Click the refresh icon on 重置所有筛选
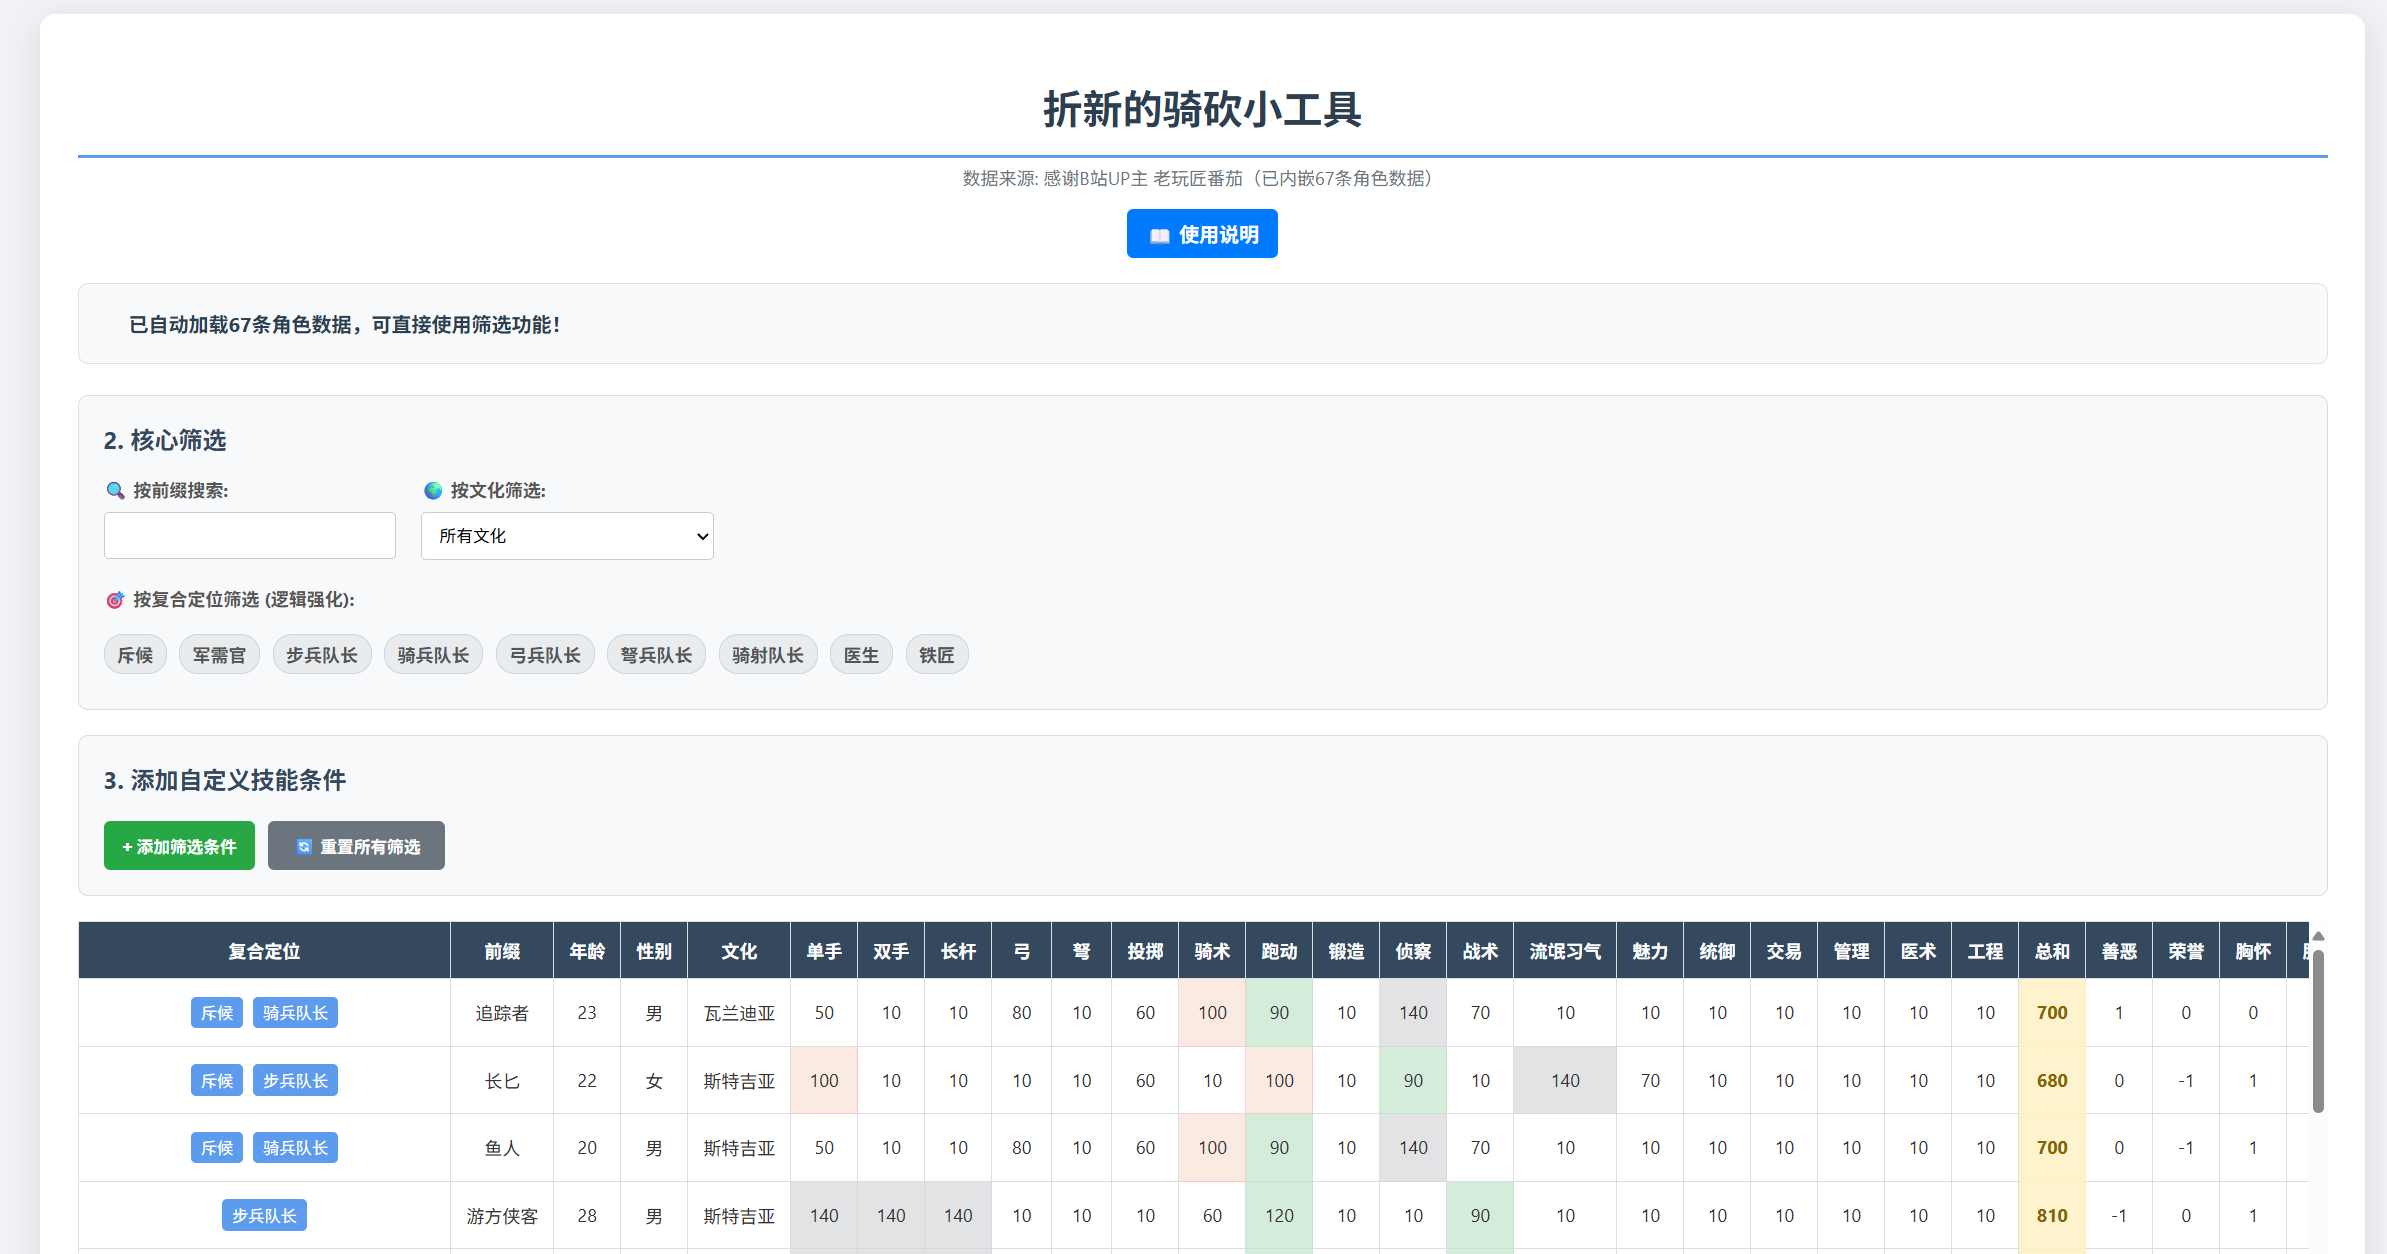The width and height of the screenshot is (2387, 1254). click(304, 847)
